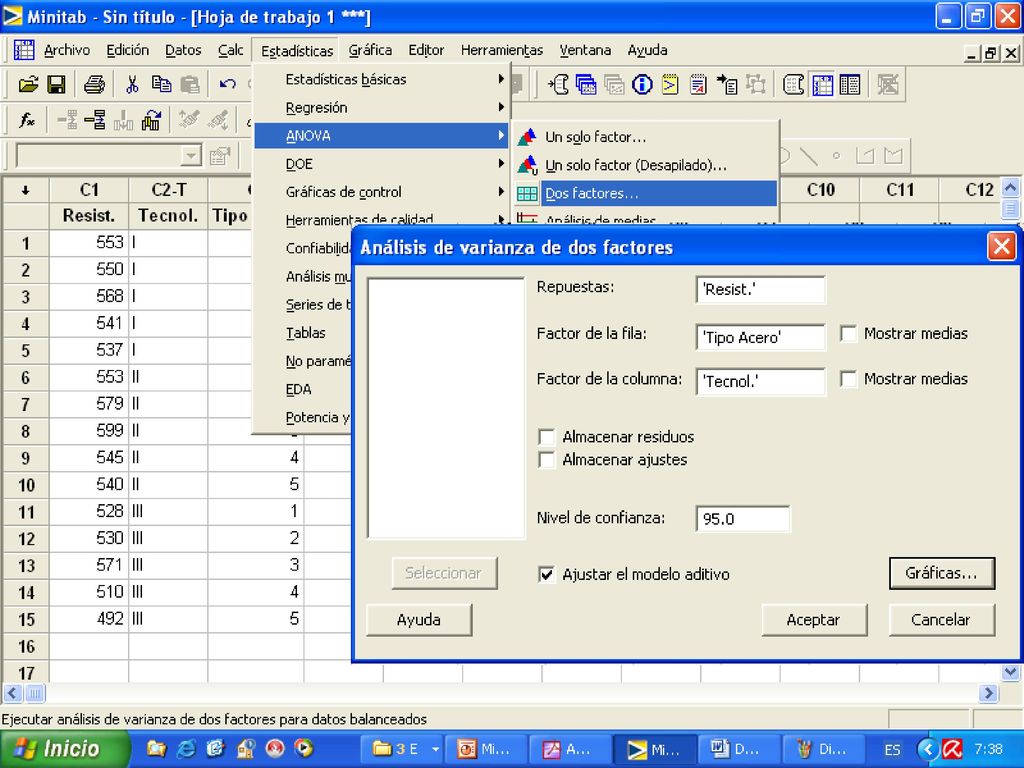Close the Análisis de varianza dialog
The image size is (1024, 768).
pos(1001,247)
